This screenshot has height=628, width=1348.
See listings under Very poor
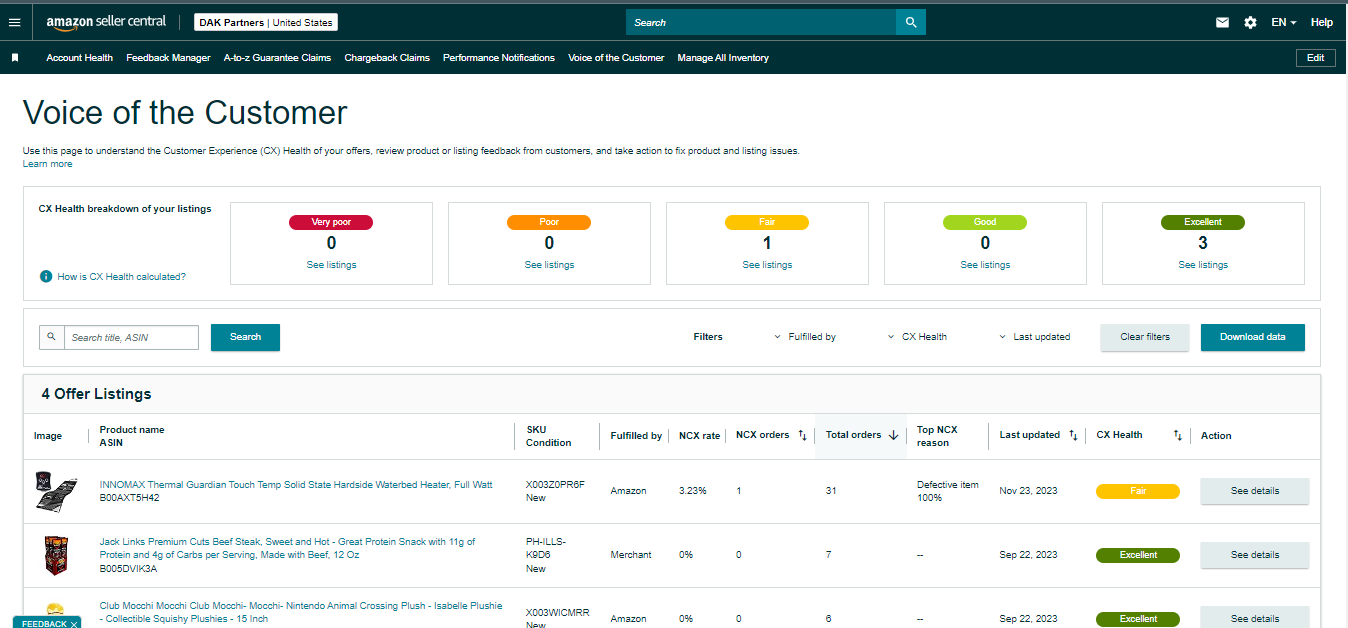click(x=331, y=265)
